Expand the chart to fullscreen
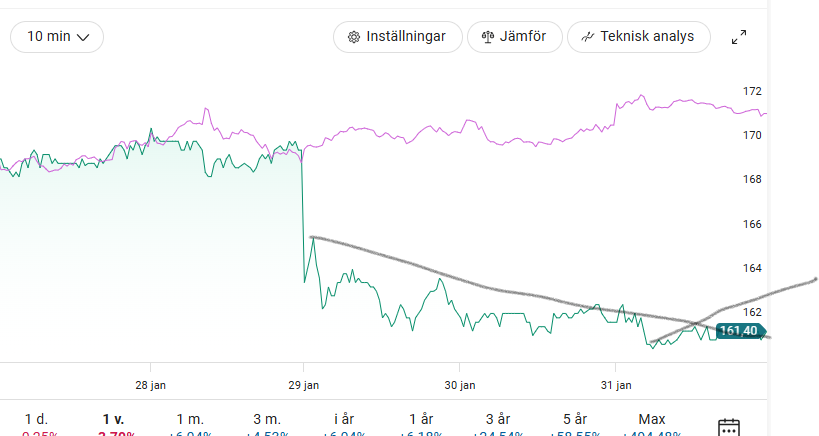The width and height of the screenshot is (819, 436). (x=739, y=37)
